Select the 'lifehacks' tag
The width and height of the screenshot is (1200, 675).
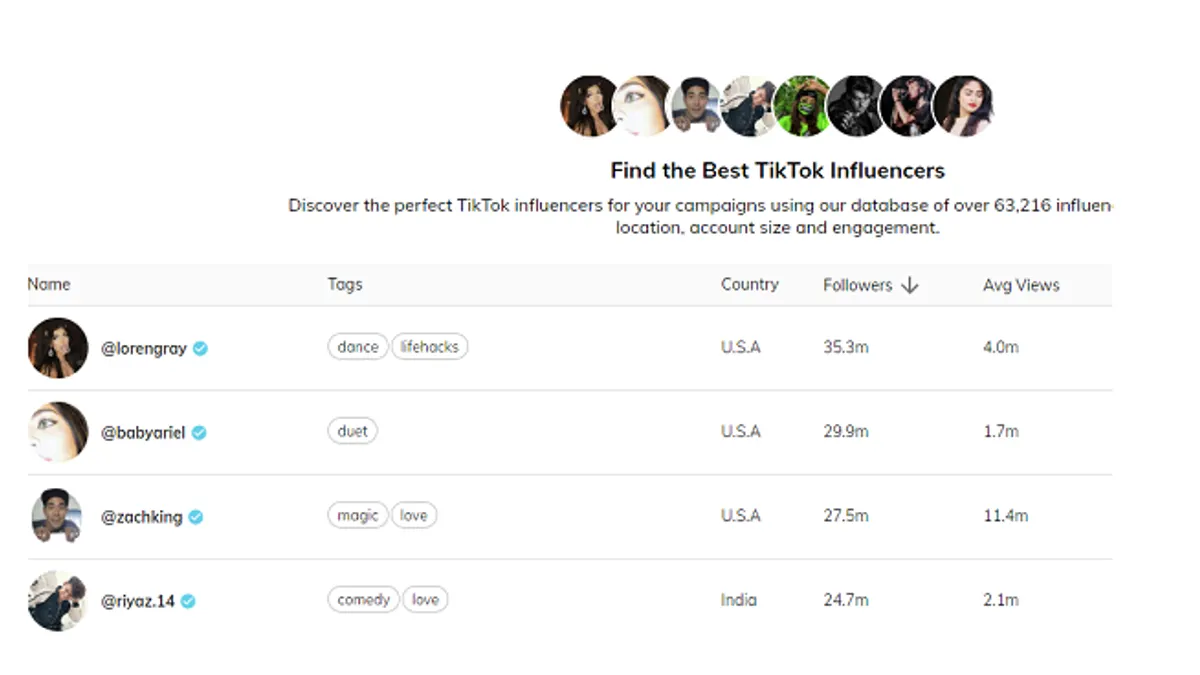tap(430, 347)
